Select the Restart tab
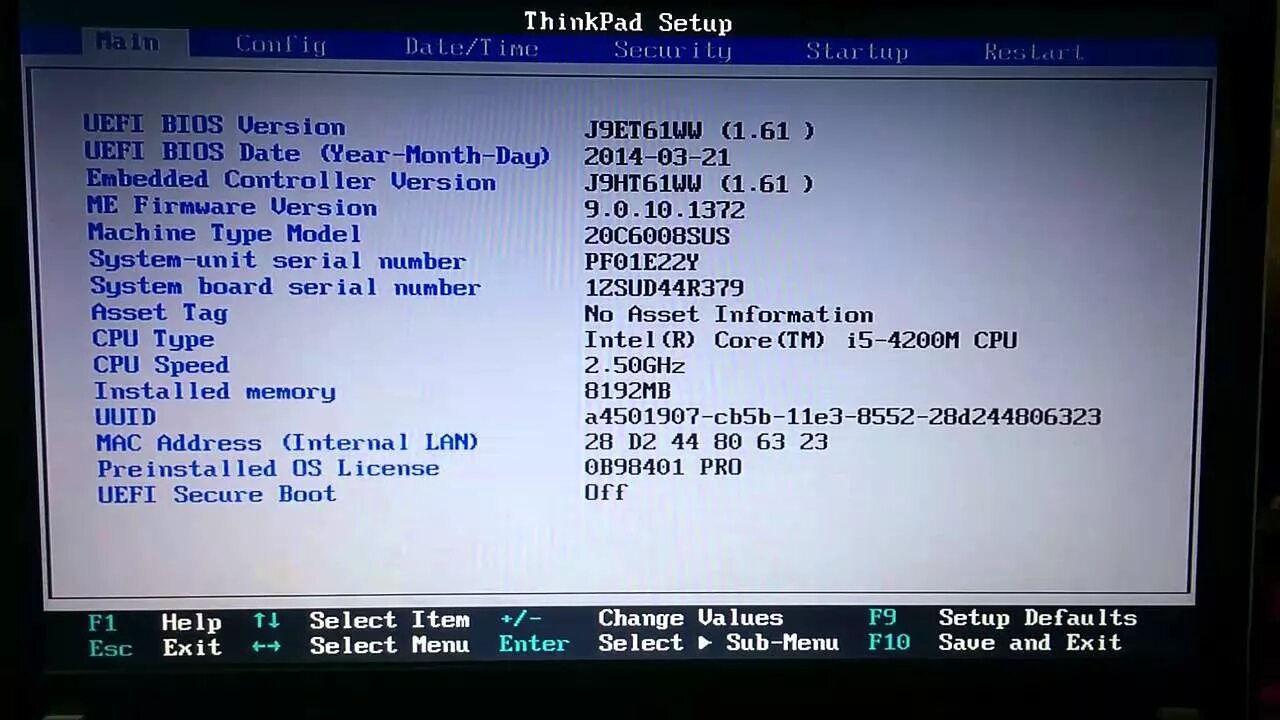Image resolution: width=1280 pixels, height=720 pixels. [1034, 52]
